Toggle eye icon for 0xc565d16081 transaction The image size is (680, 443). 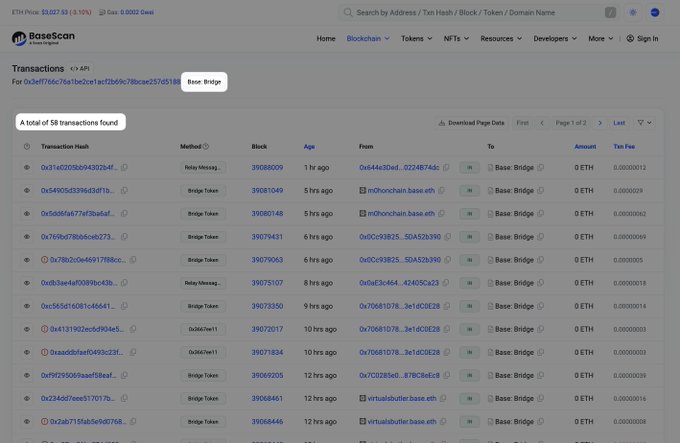(x=27, y=306)
